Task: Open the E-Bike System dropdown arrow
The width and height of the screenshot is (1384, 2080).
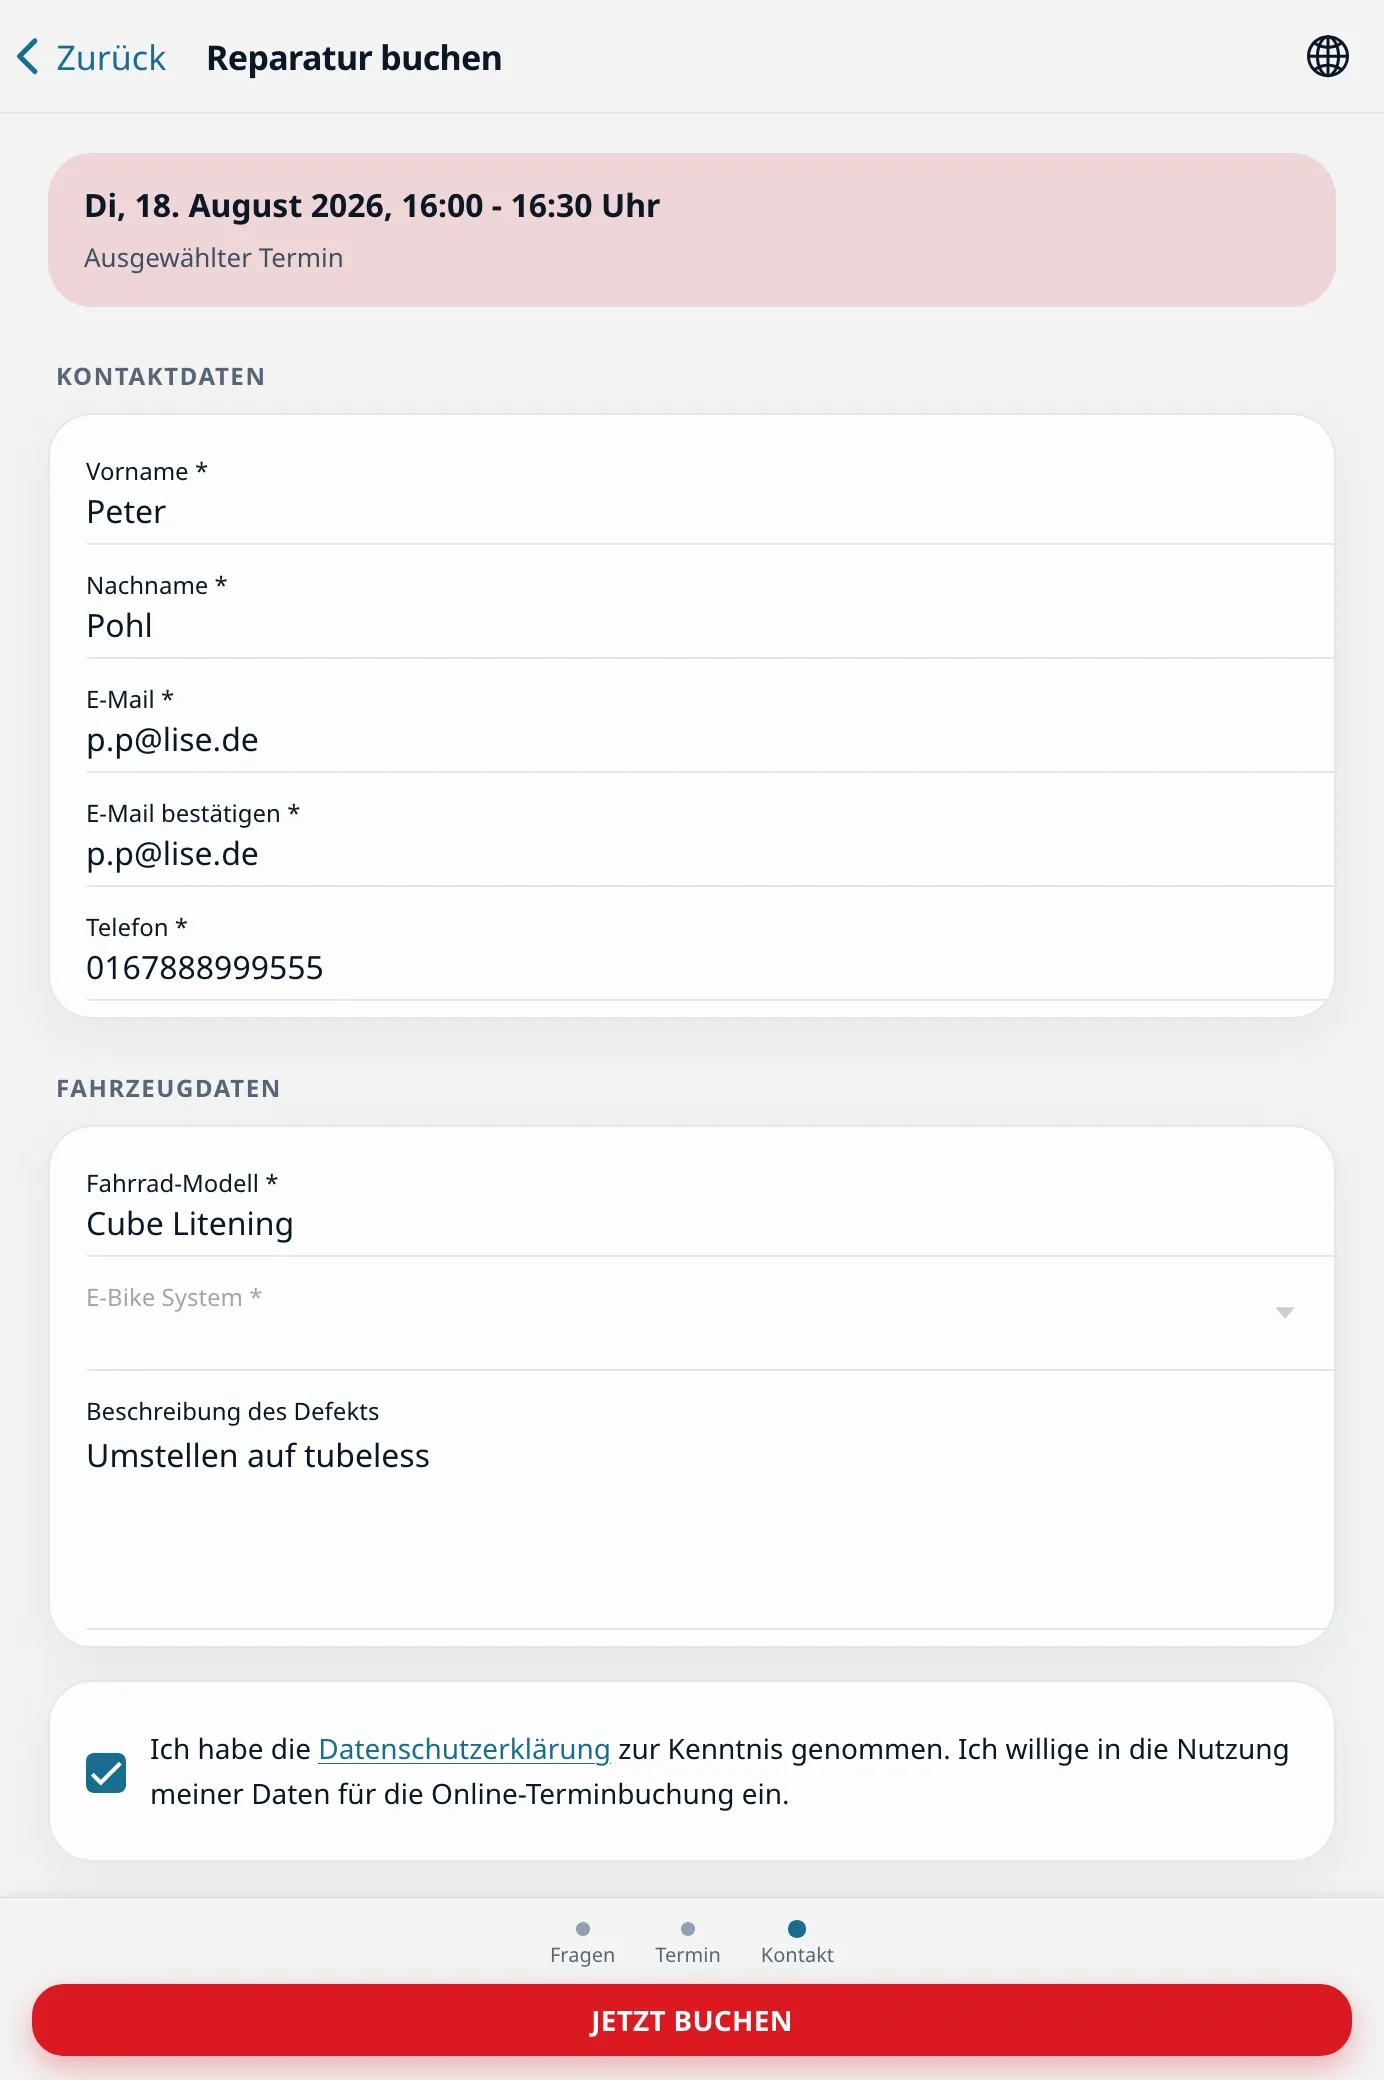Action: [x=1285, y=1312]
